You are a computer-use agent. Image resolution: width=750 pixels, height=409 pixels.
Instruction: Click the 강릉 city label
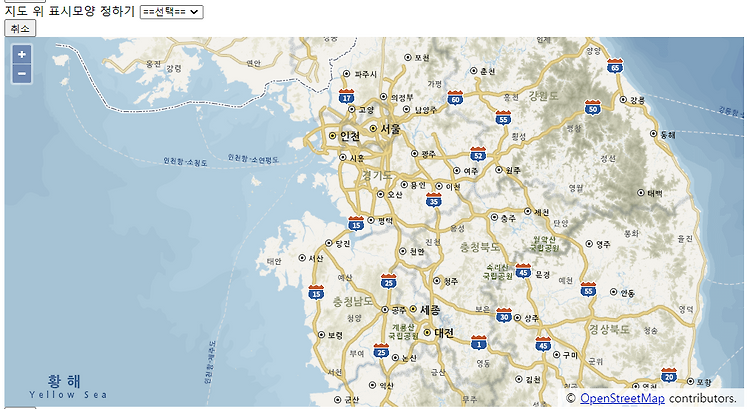tap(638, 100)
